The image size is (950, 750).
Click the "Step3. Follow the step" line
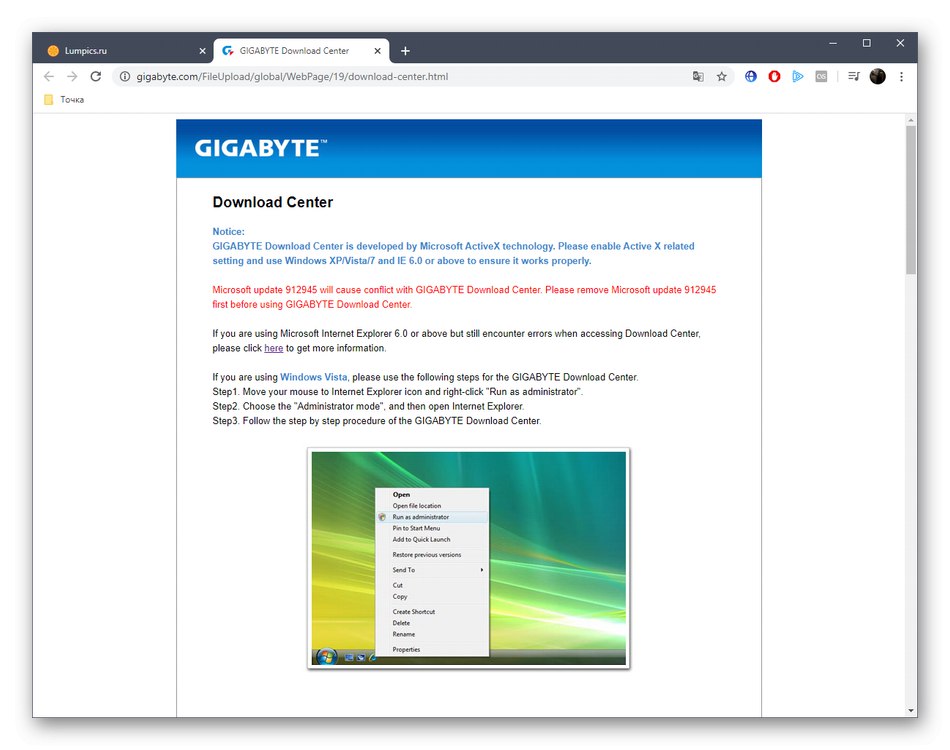[377, 420]
